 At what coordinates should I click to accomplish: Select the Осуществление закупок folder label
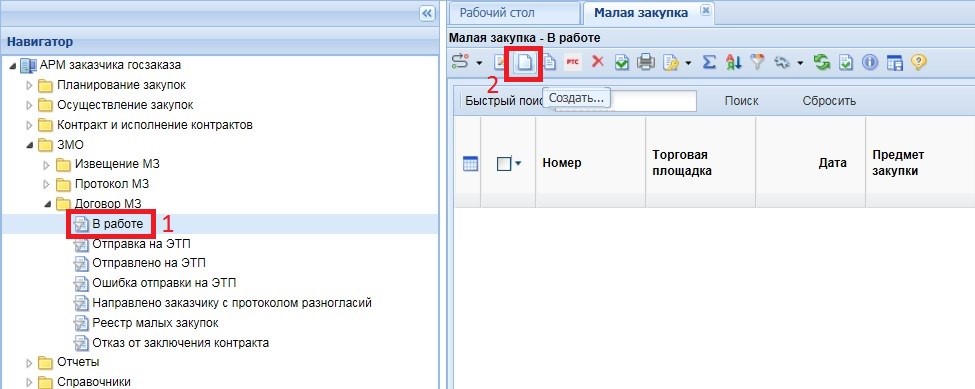click(125, 105)
